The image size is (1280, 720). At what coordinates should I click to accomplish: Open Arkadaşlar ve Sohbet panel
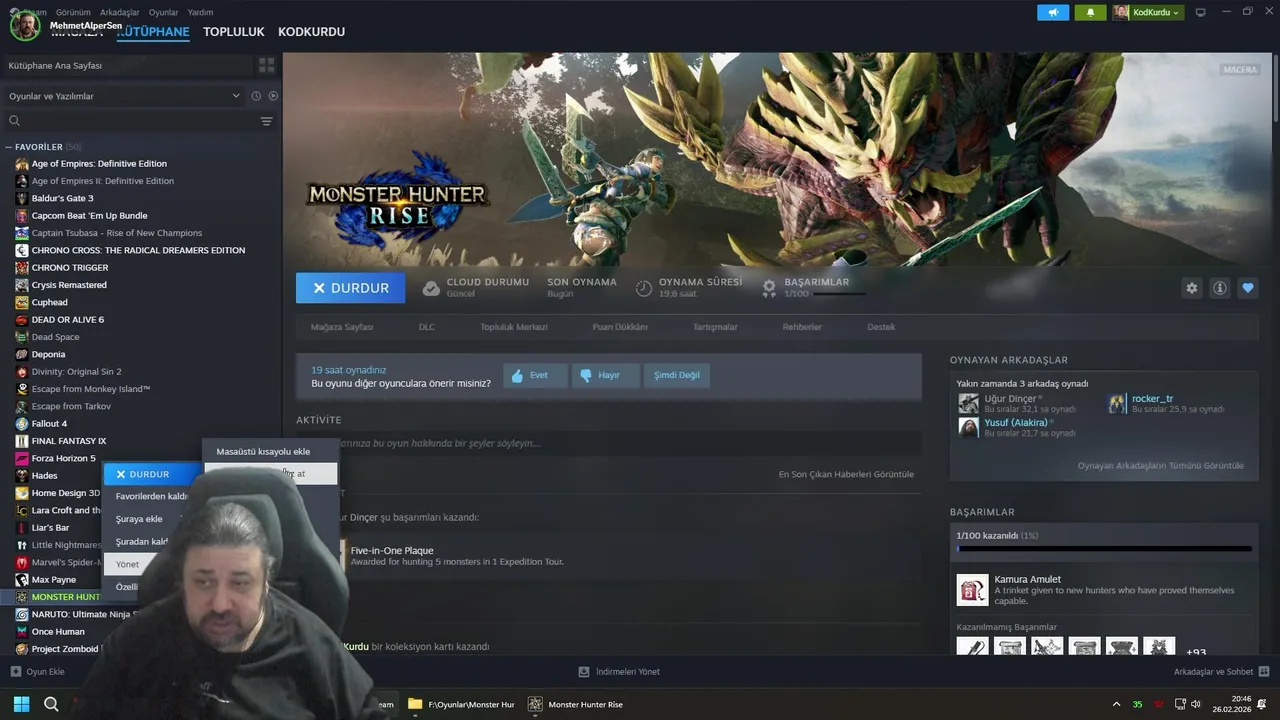click(x=1221, y=672)
